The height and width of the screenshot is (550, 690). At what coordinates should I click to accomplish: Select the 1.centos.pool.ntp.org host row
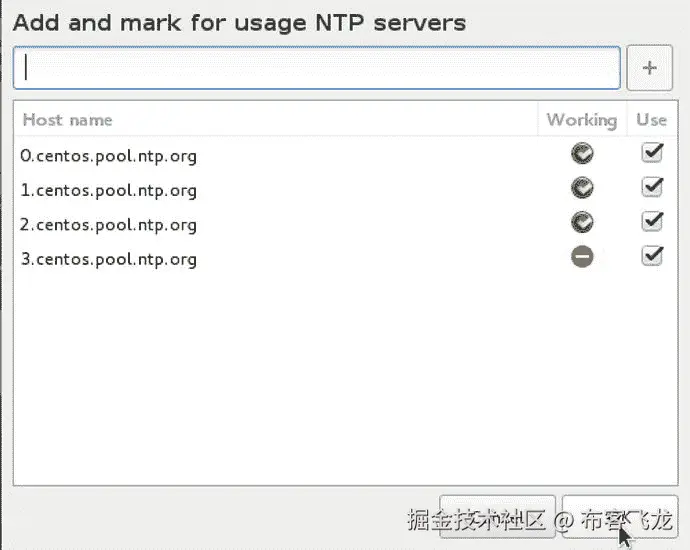(345, 188)
